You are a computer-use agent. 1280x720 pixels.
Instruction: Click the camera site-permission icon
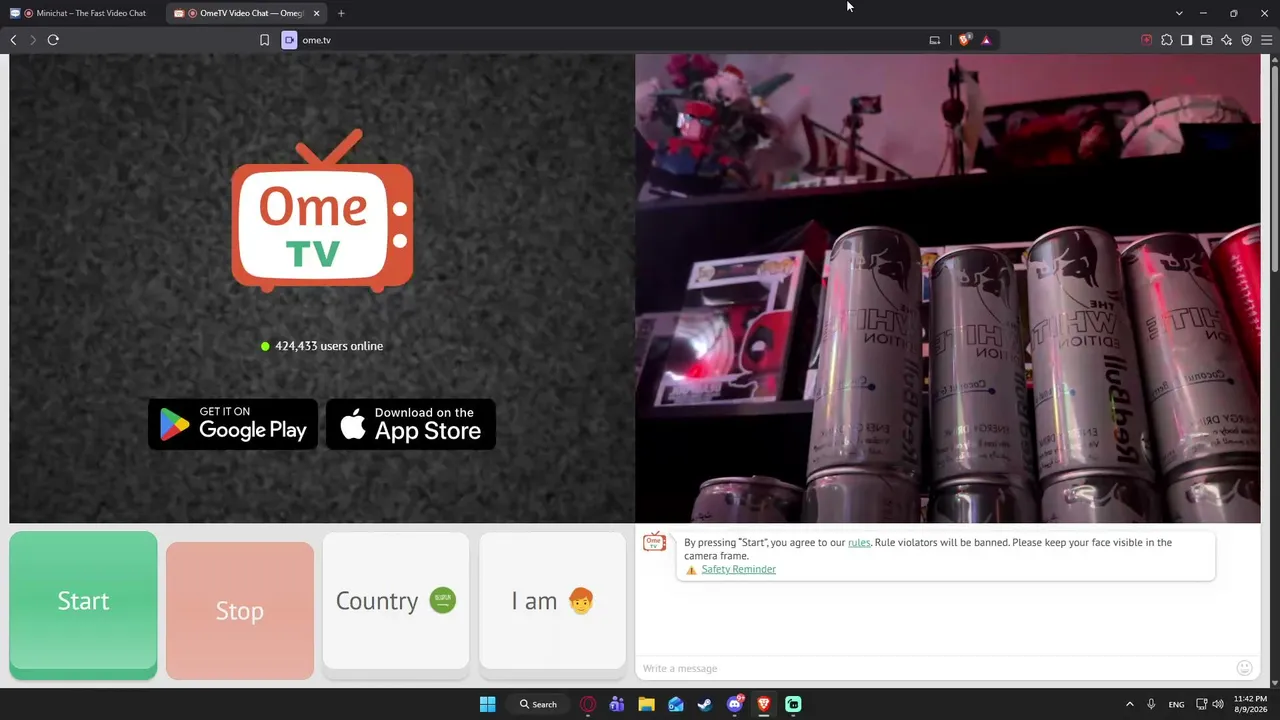[x=289, y=40]
